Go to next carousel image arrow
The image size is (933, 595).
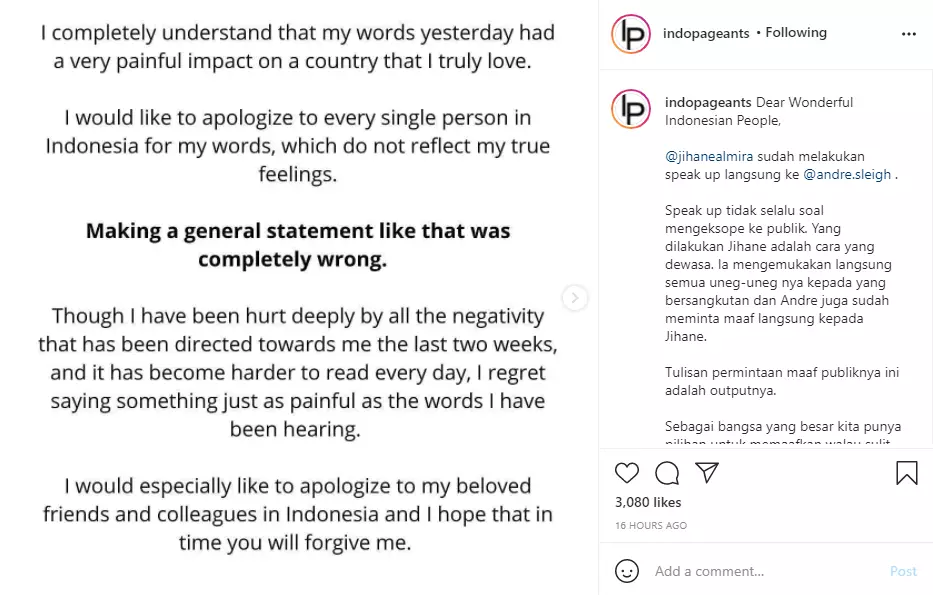(574, 297)
